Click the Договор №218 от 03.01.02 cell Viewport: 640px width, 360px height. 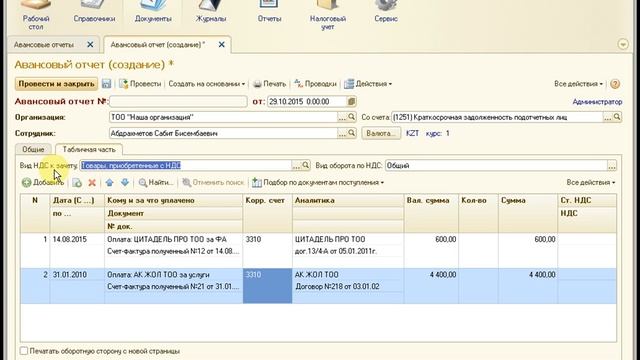coord(348,287)
